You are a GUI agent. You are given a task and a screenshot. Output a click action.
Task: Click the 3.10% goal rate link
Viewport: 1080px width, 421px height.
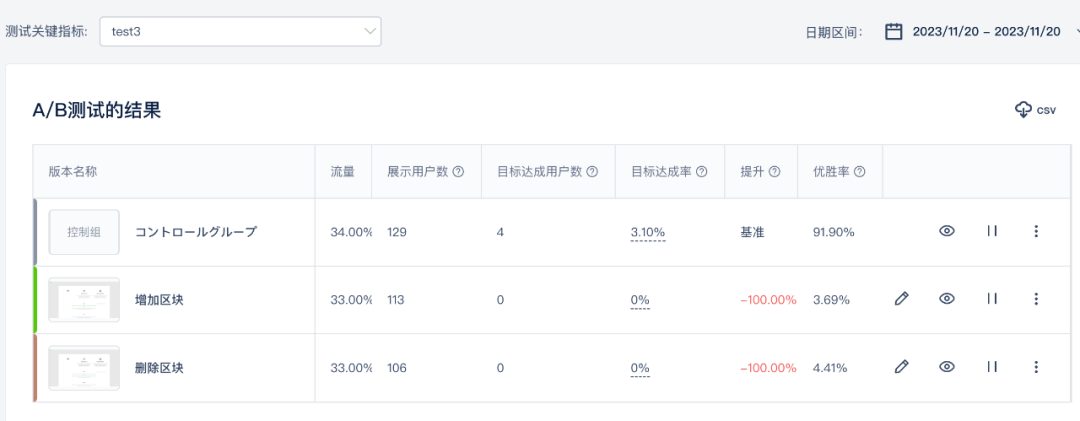[x=647, y=232]
